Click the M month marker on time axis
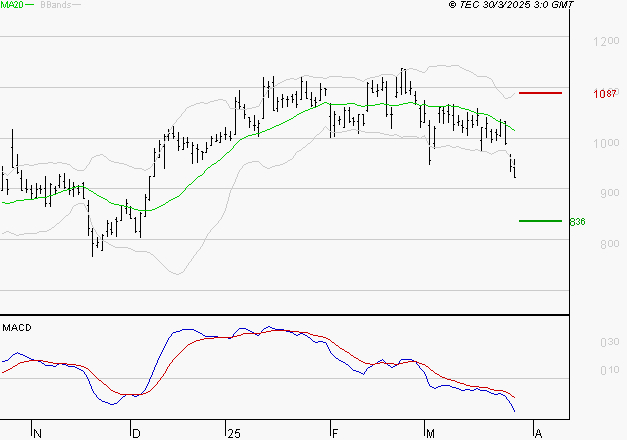This screenshot has width=627, height=440. click(x=430, y=434)
